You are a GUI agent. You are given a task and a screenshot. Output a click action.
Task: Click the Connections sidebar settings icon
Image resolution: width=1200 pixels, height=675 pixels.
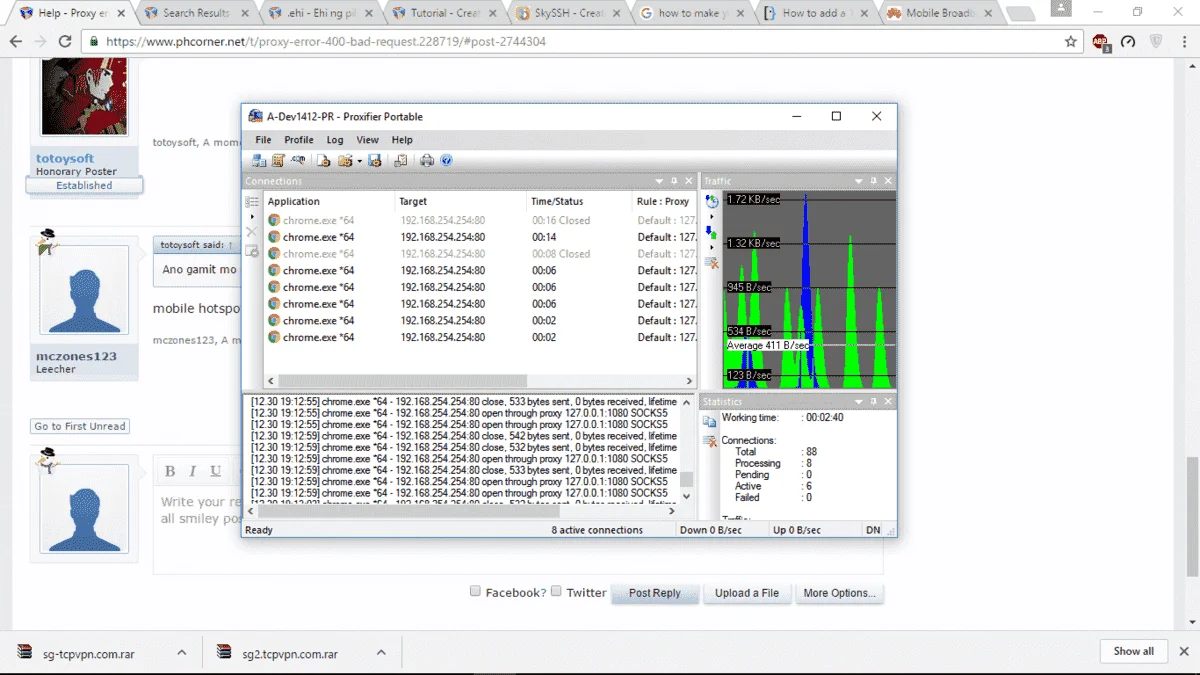pos(252,251)
